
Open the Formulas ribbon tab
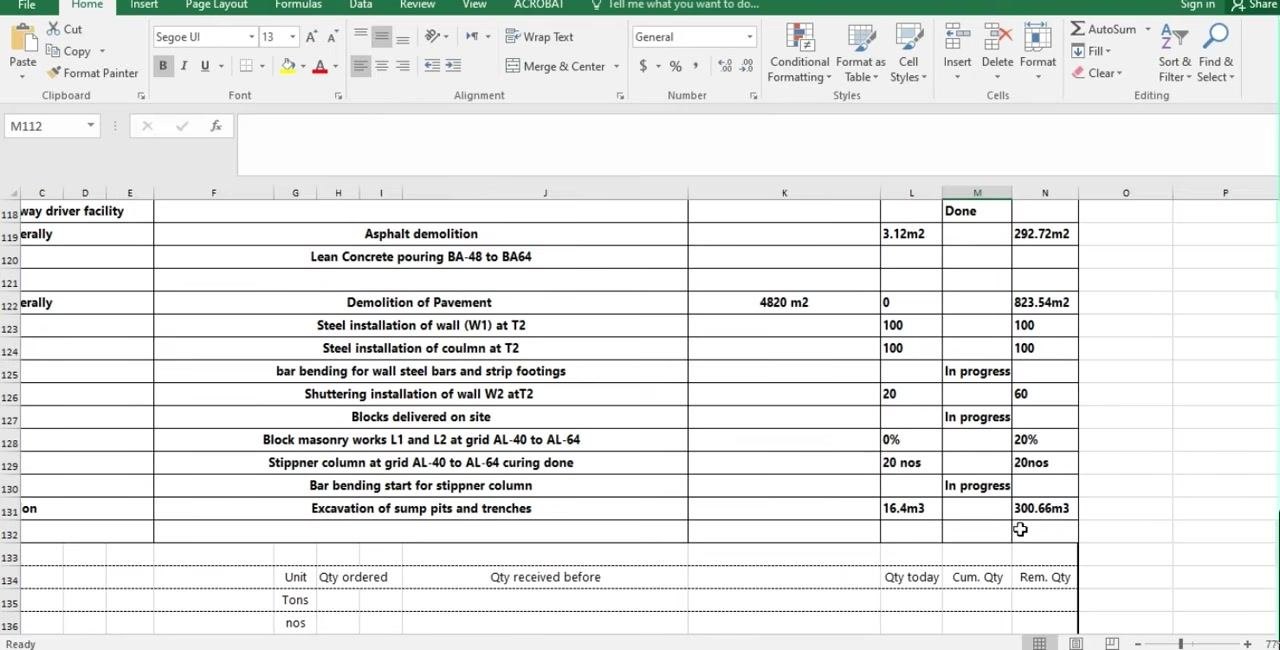coord(298,5)
